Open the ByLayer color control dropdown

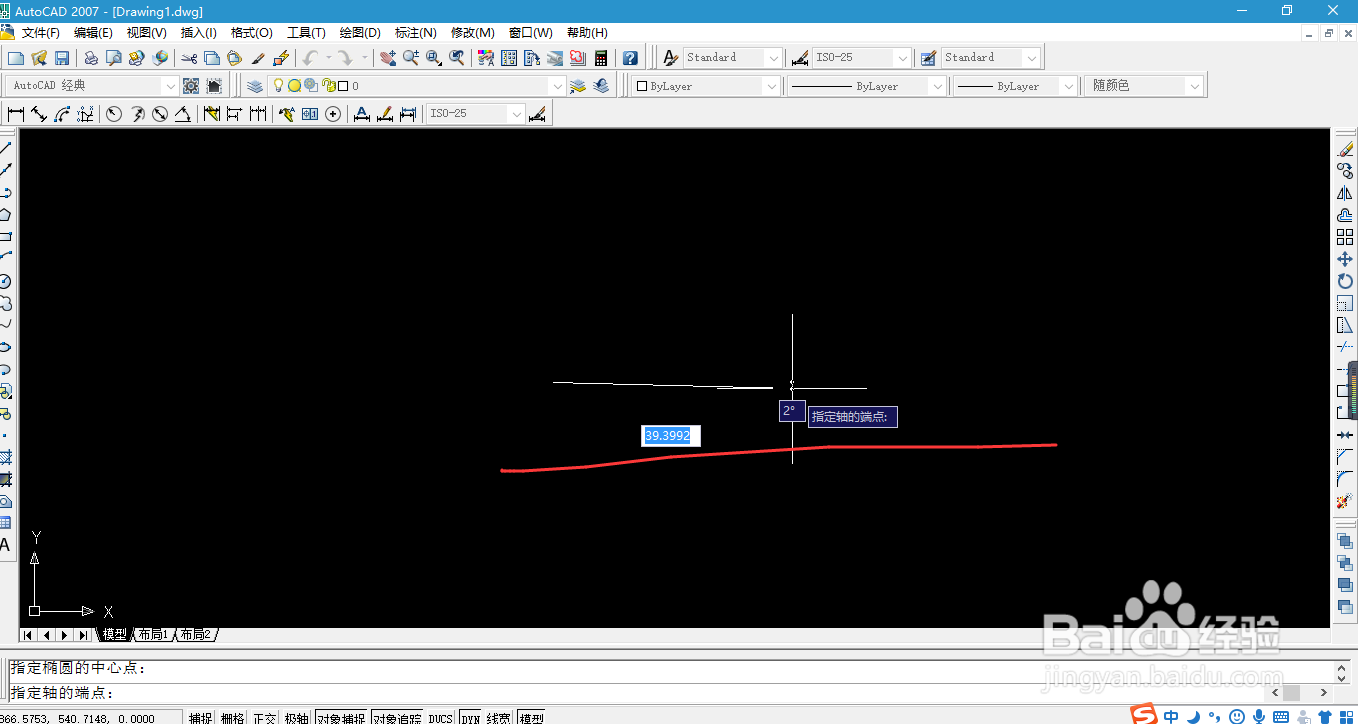[771, 86]
